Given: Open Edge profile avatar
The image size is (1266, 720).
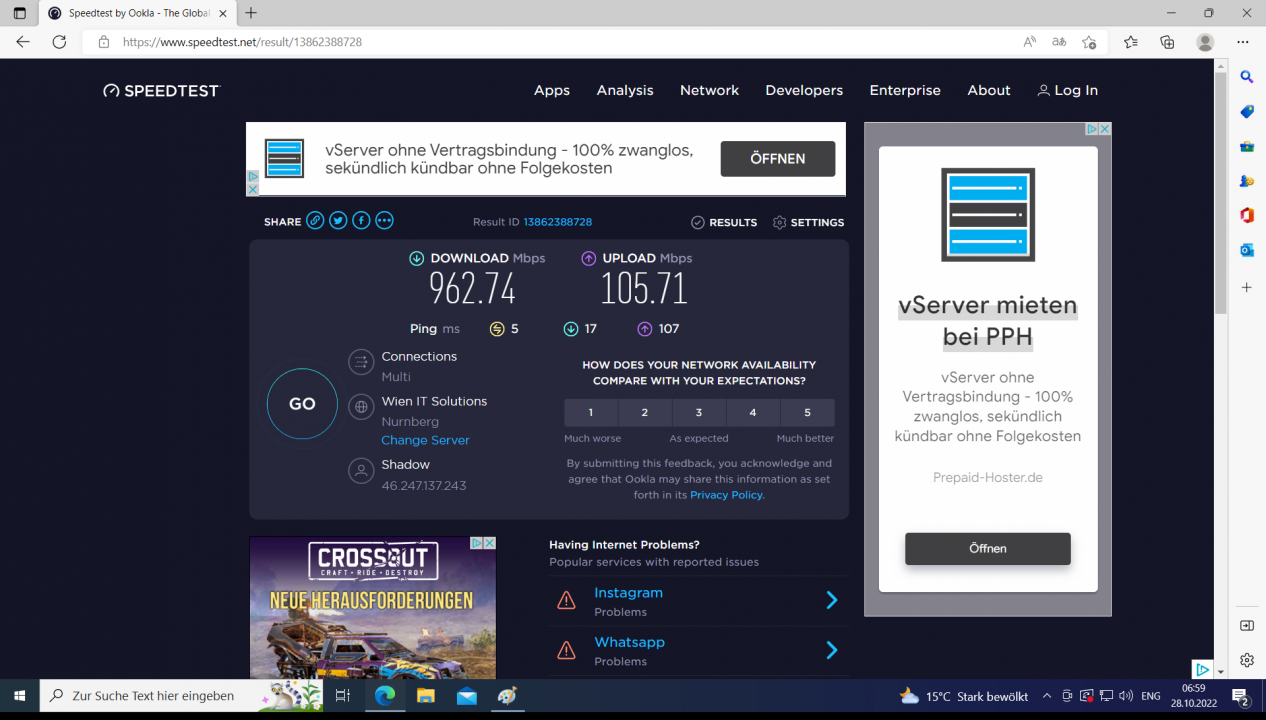Looking at the screenshot, I should (x=1205, y=42).
